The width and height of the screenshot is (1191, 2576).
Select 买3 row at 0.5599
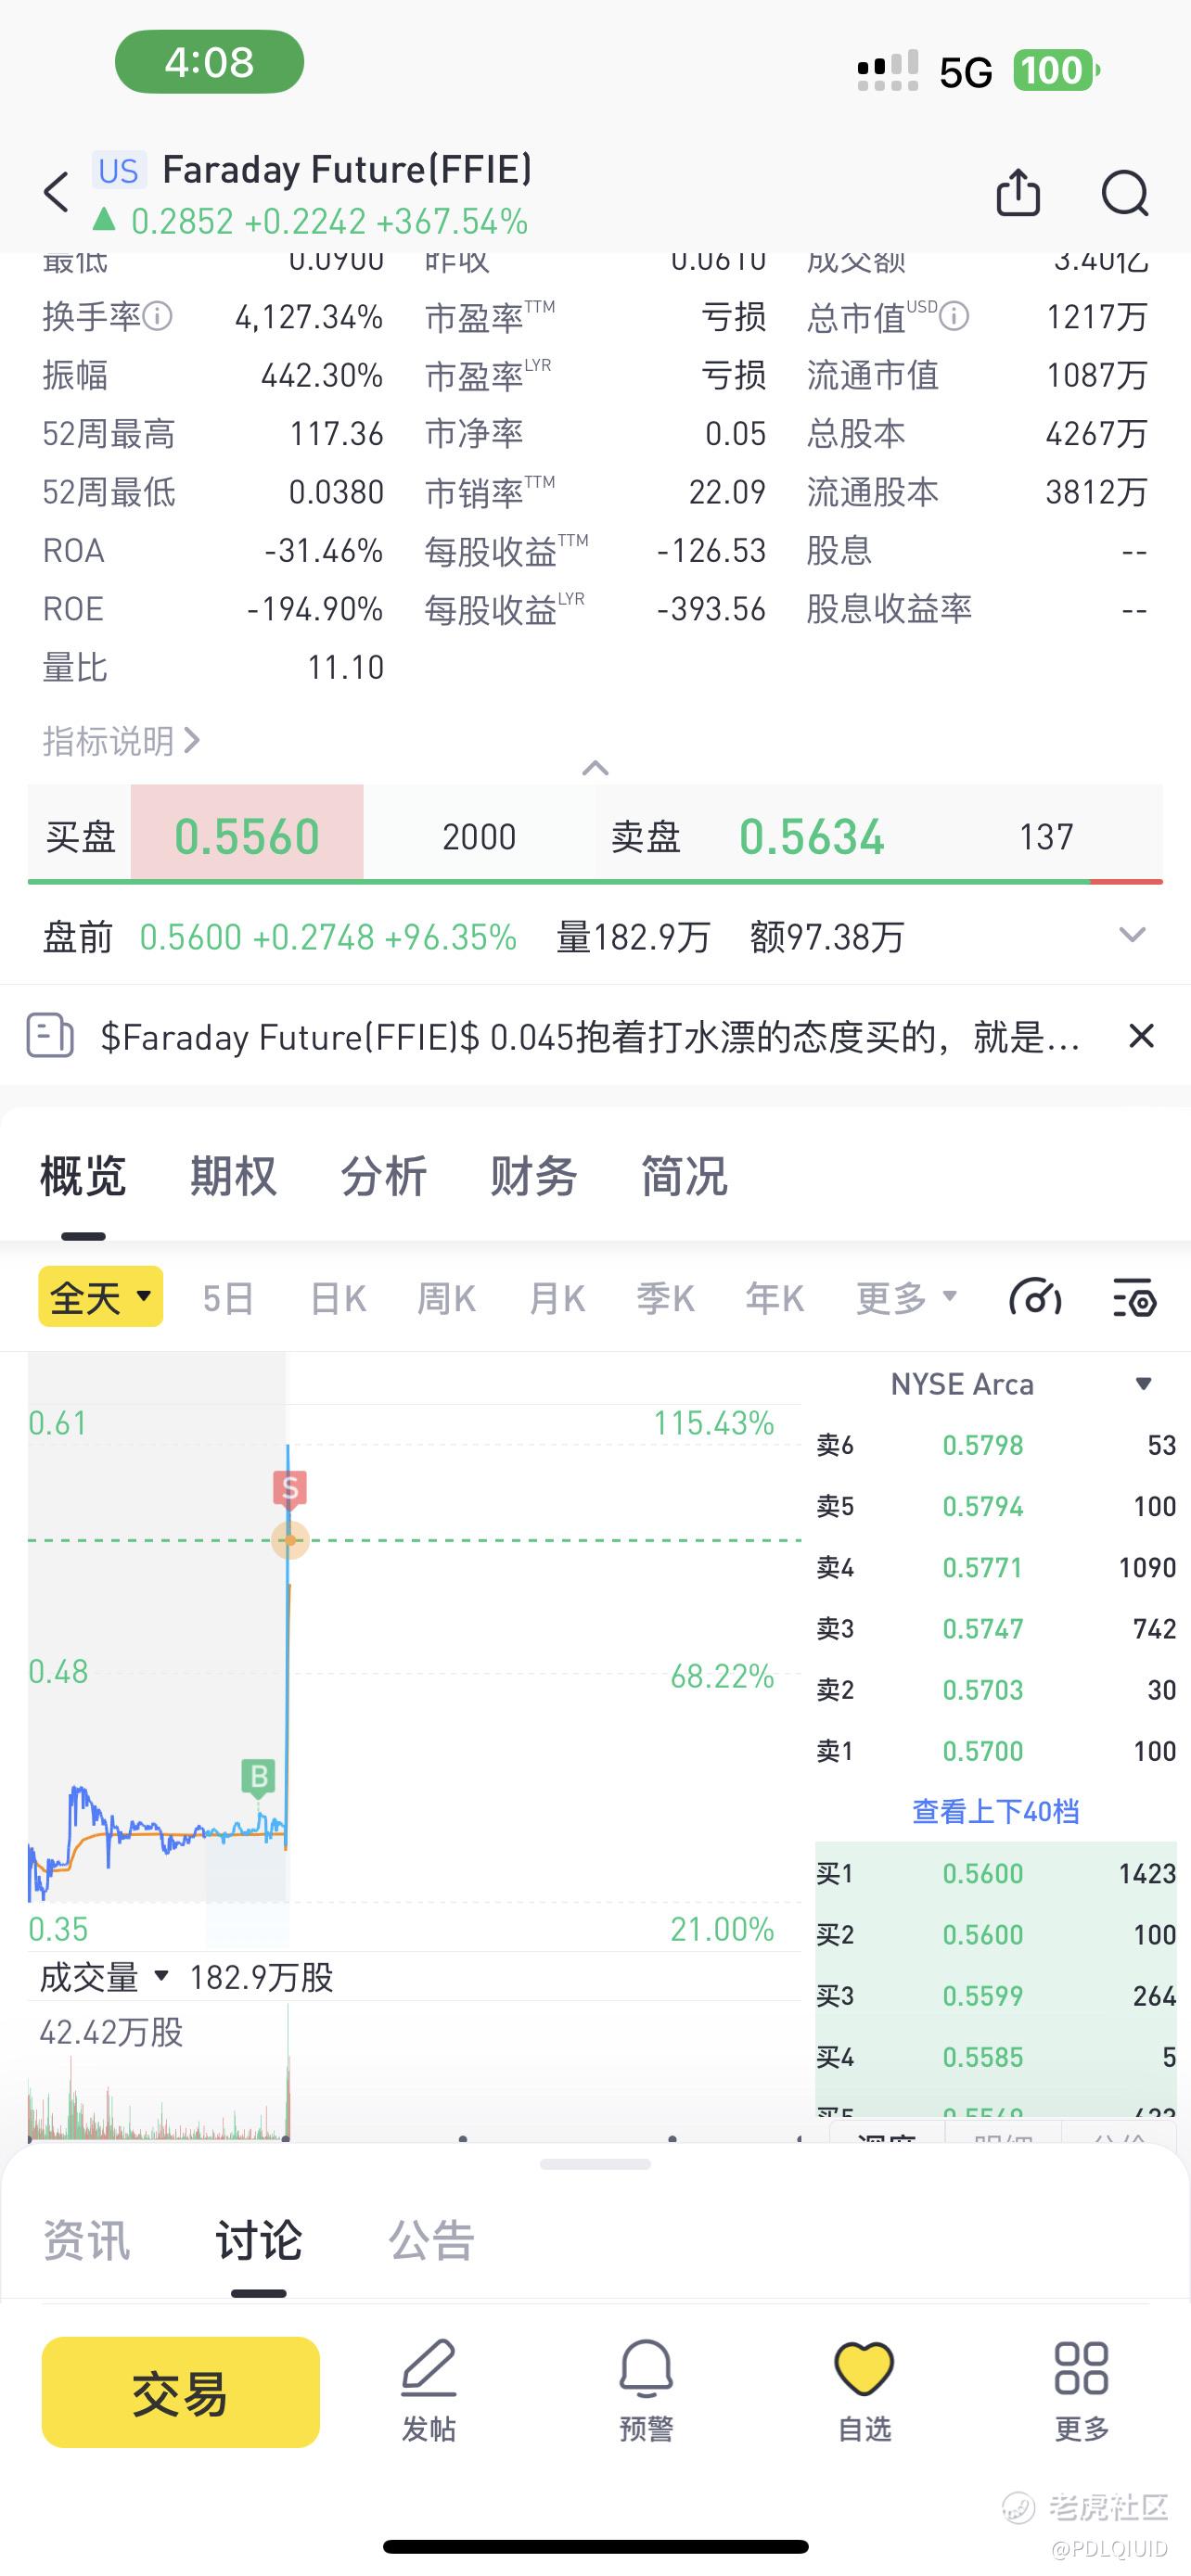click(996, 1995)
